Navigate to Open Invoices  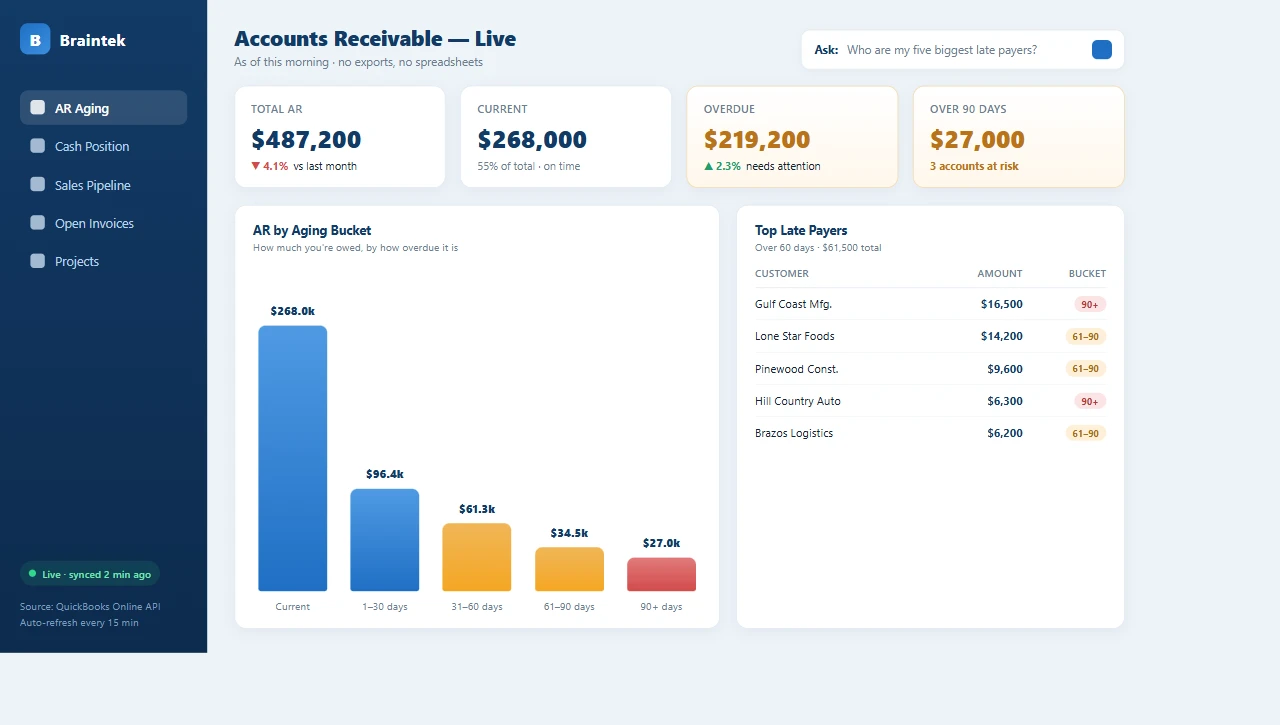[103, 223]
